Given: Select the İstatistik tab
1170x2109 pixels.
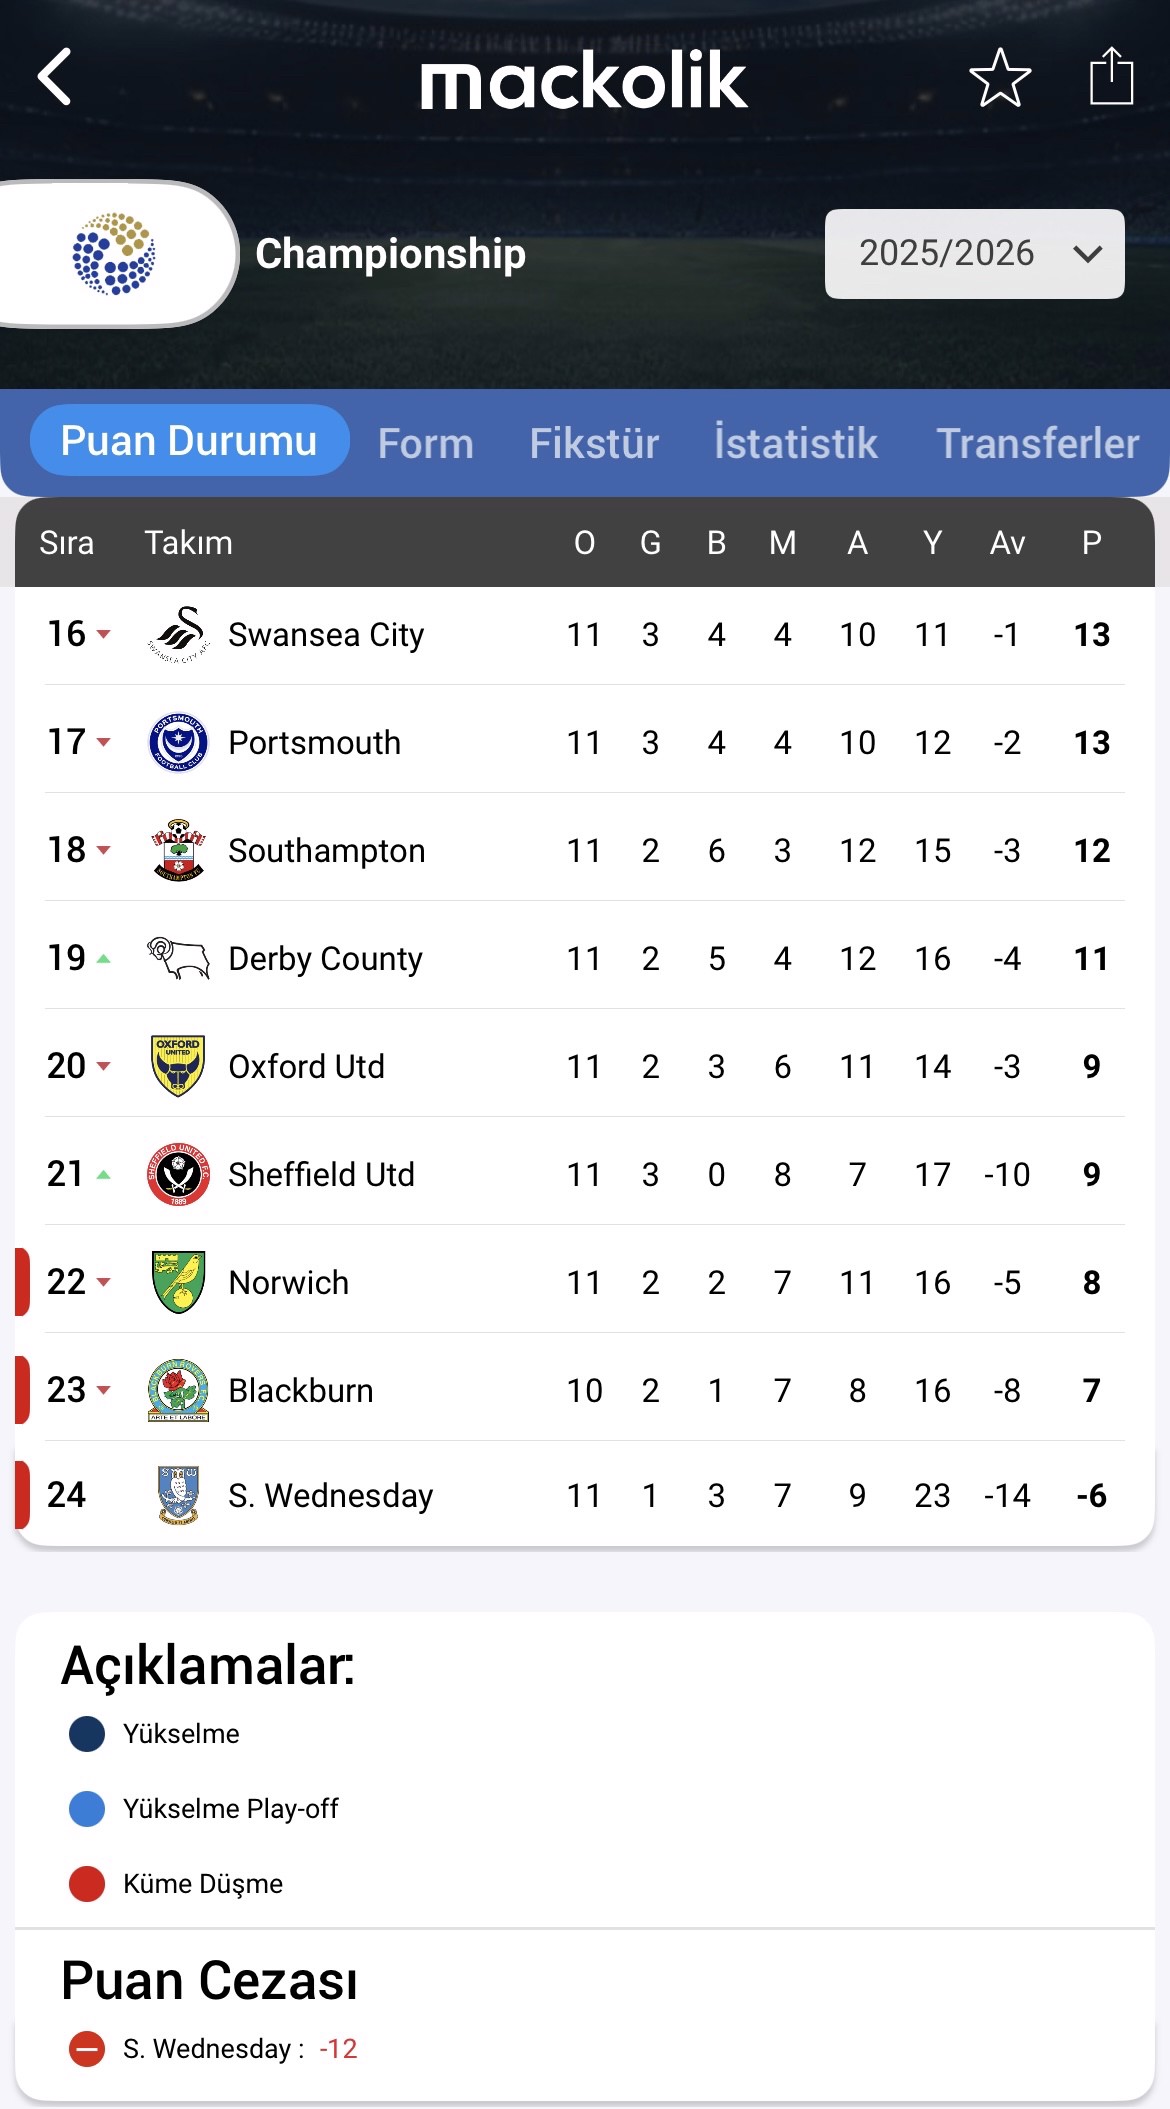Looking at the screenshot, I should click(x=796, y=443).
